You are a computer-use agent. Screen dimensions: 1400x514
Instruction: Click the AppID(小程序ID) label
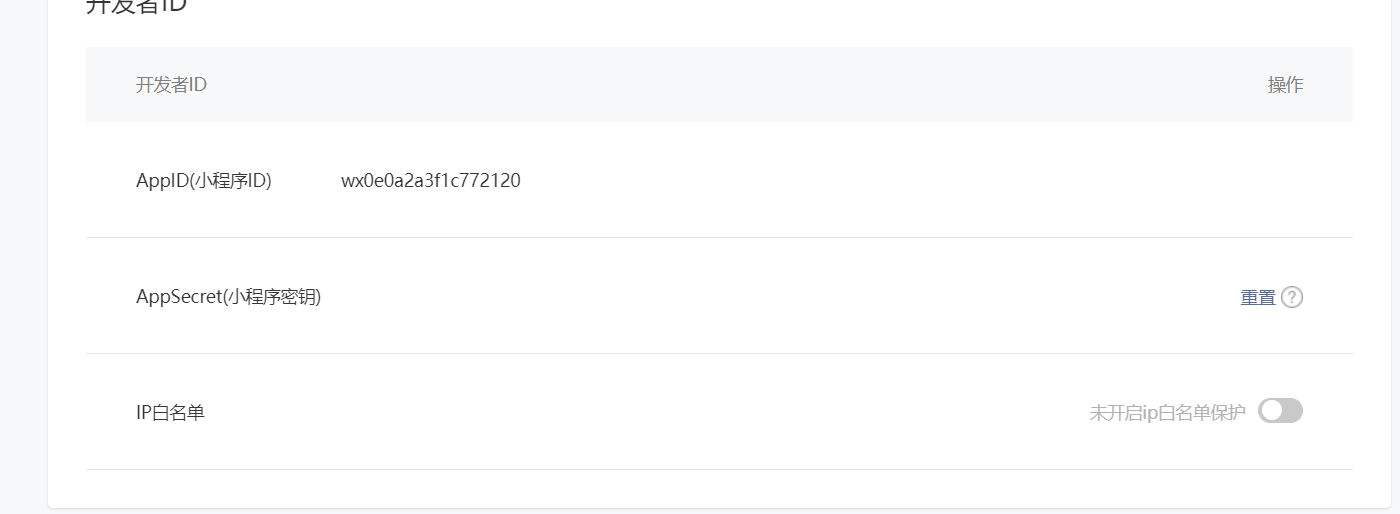[x=204, y=181]
